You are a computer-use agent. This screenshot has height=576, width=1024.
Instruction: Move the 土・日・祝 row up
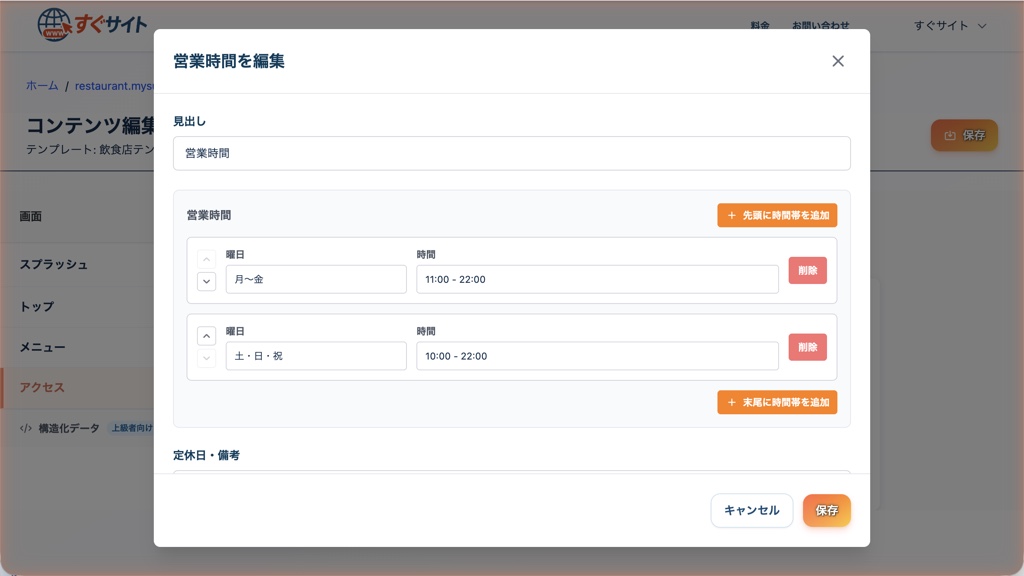pos(206,336)
